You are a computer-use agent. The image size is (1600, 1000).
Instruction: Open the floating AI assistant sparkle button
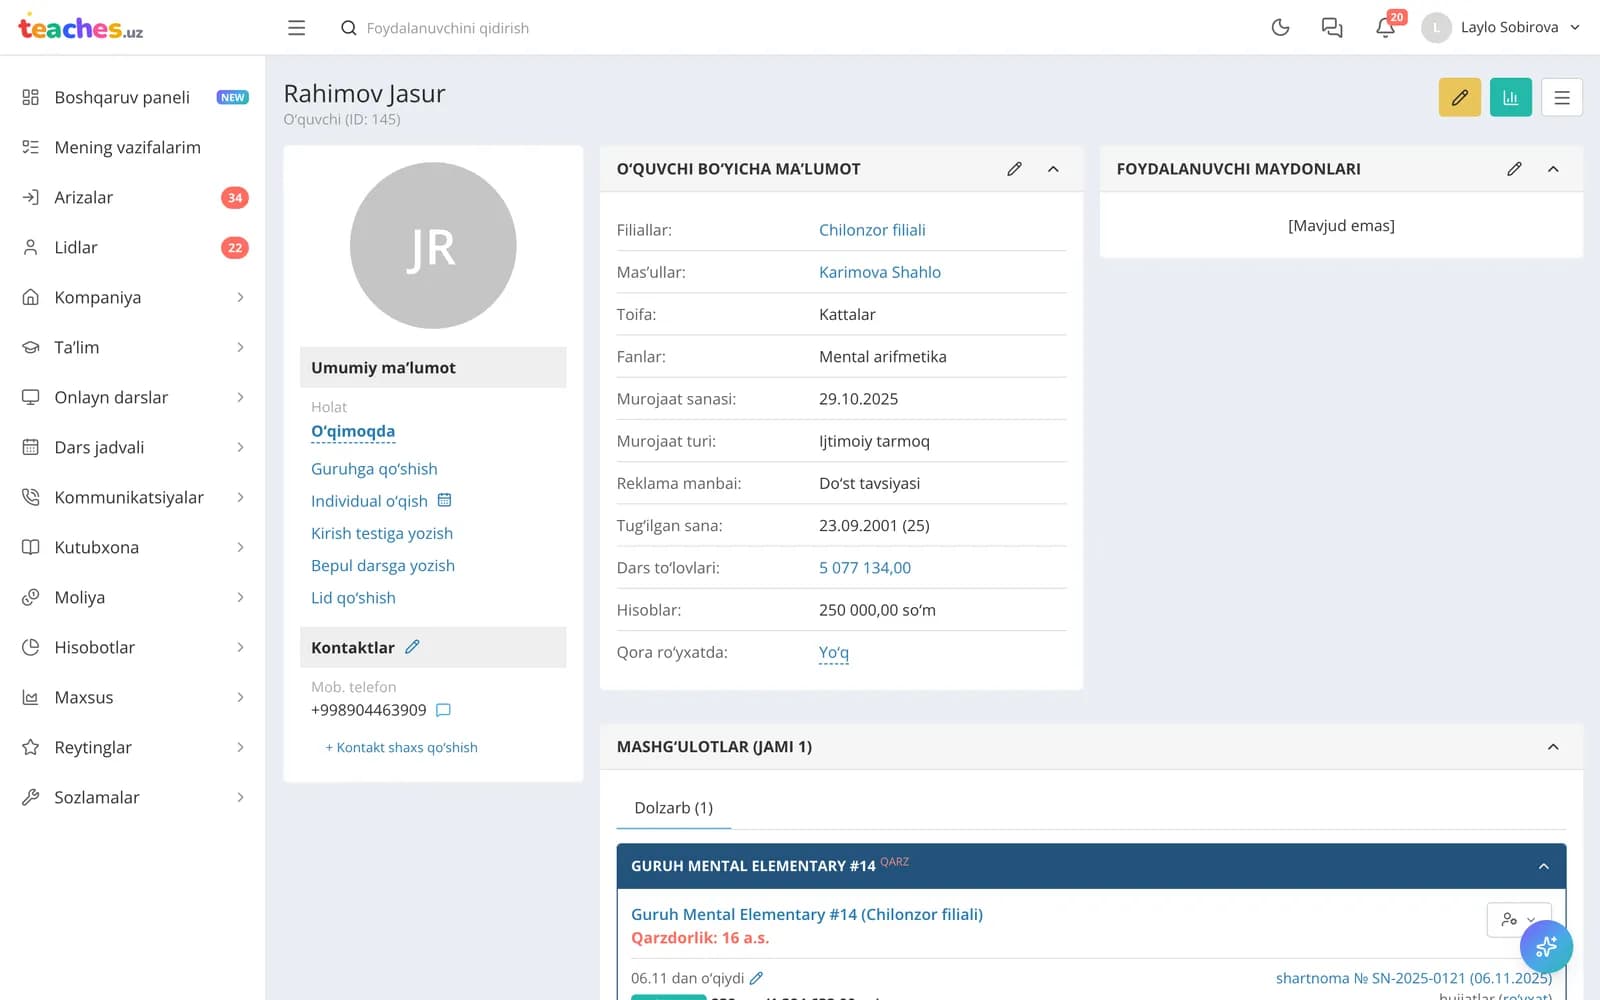click(1546, 946)
